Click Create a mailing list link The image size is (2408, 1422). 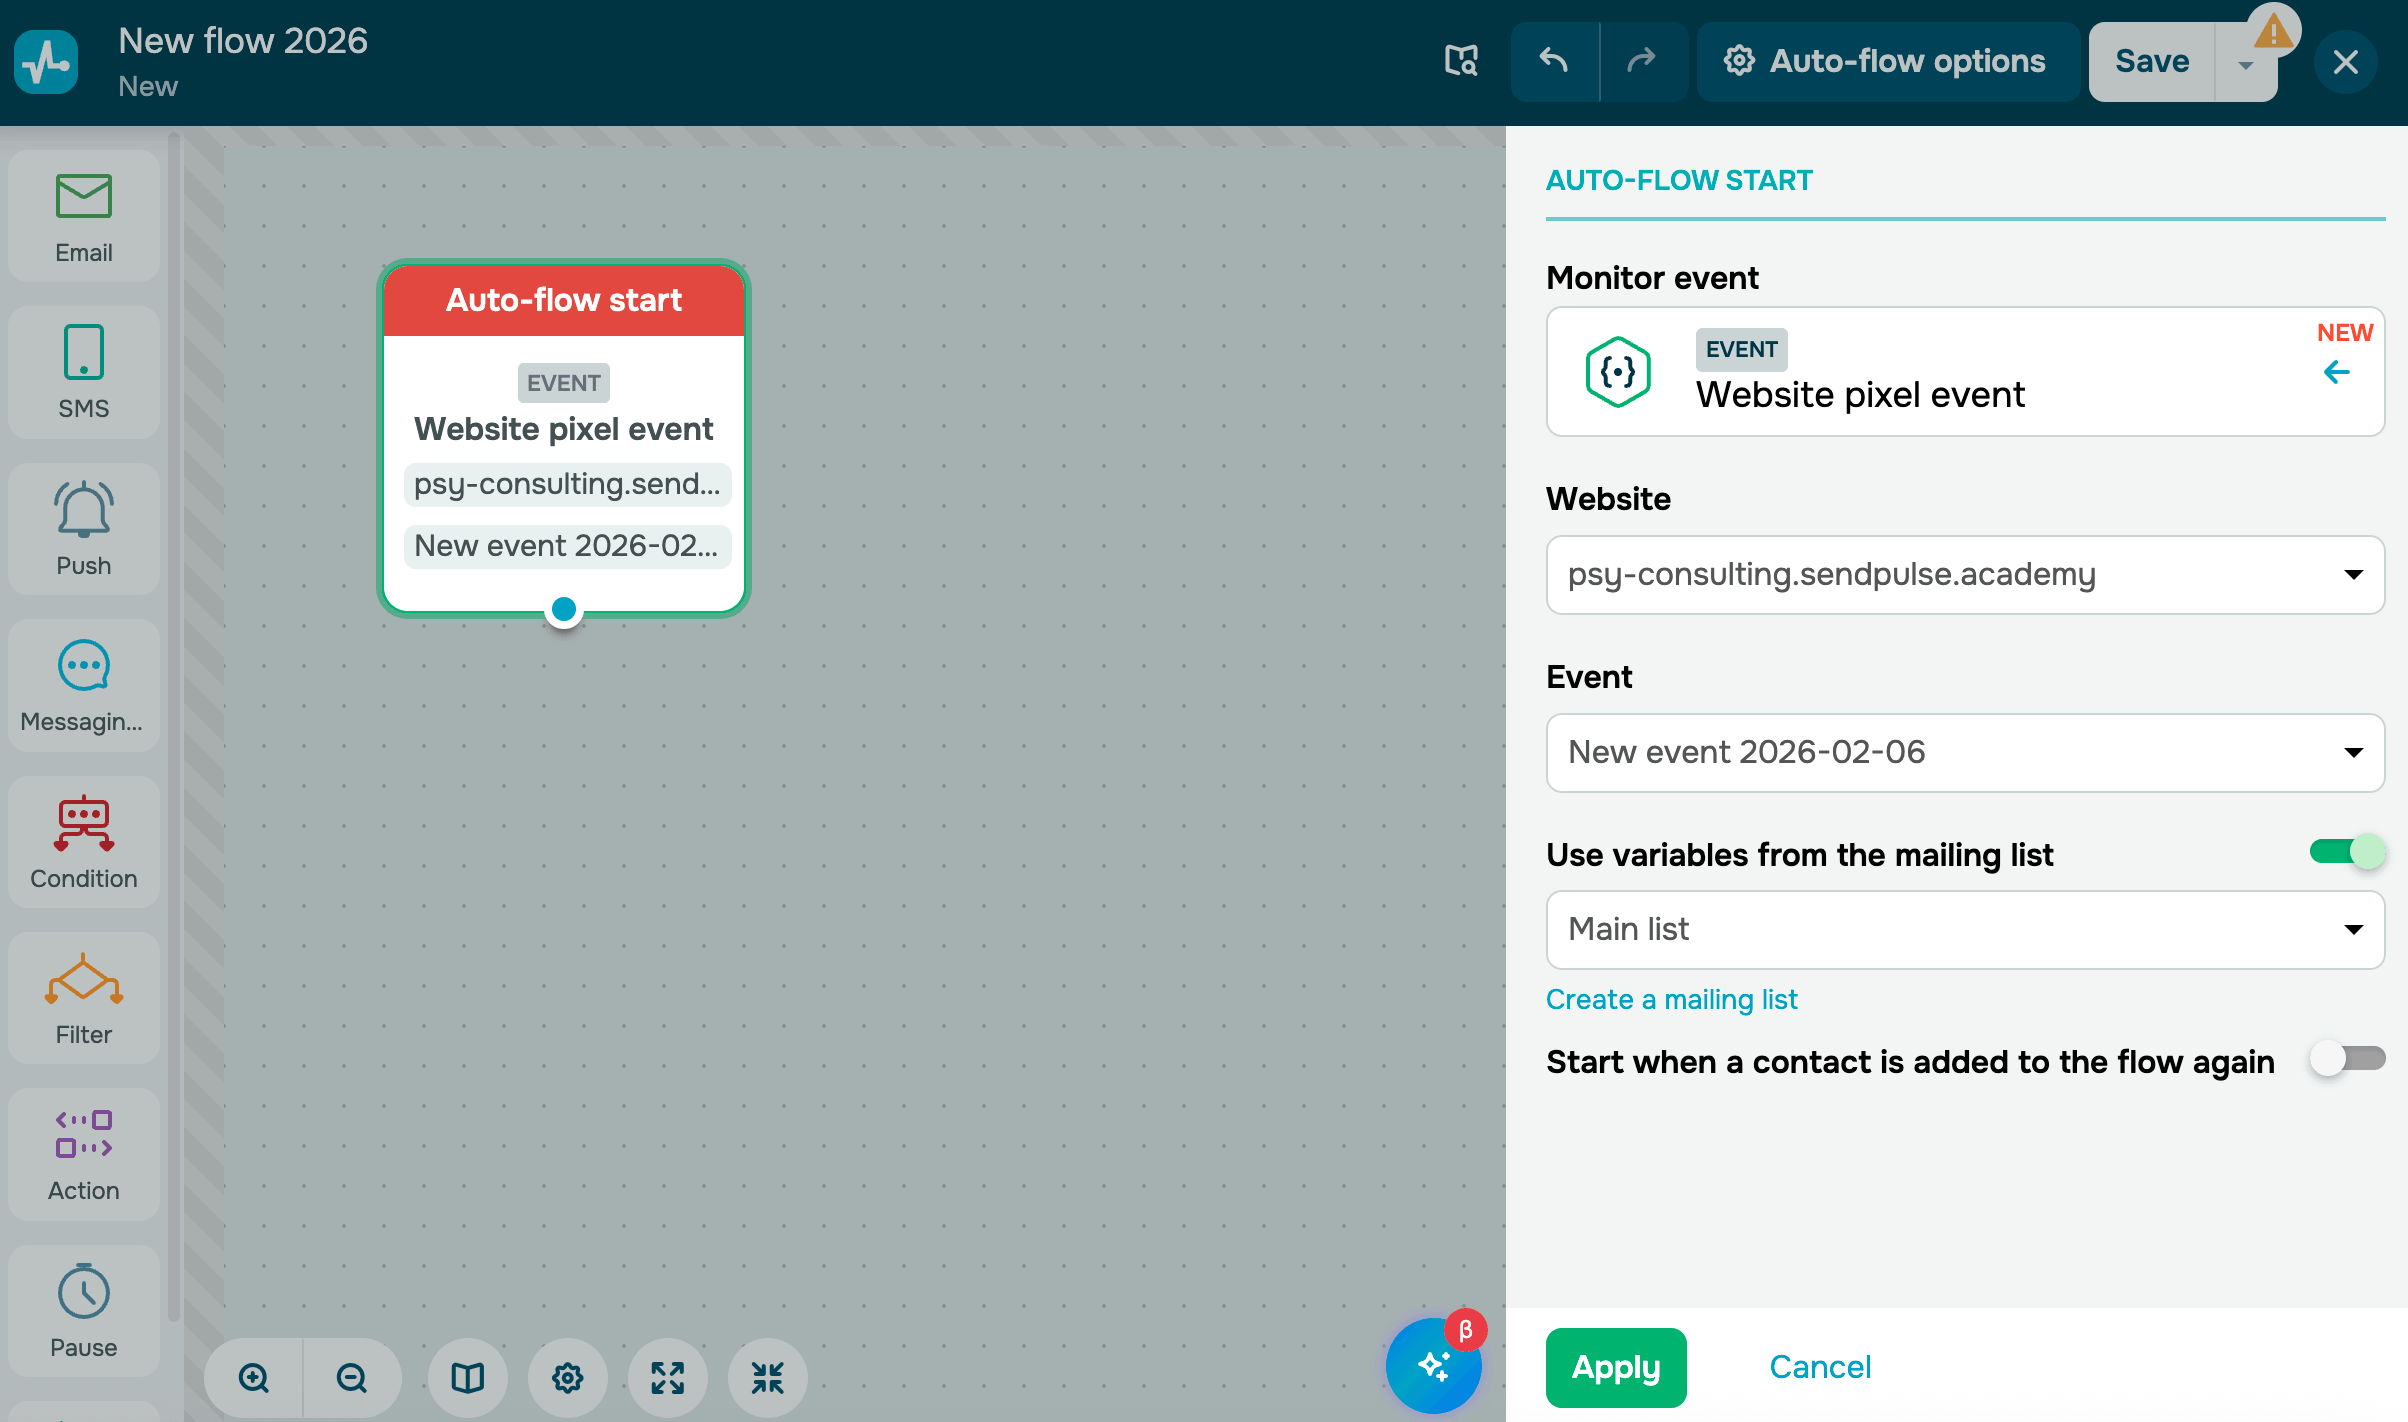coord(1671,999)
